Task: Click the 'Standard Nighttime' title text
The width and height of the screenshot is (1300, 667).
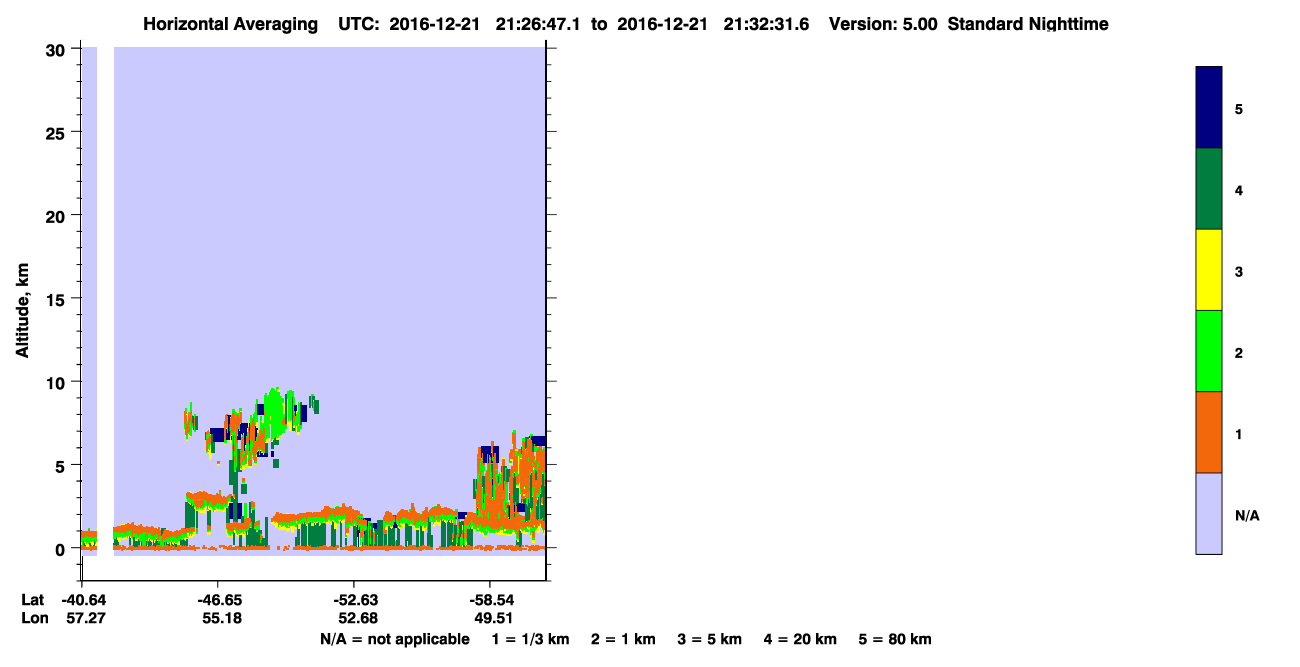Action: tap(1028, 24)
